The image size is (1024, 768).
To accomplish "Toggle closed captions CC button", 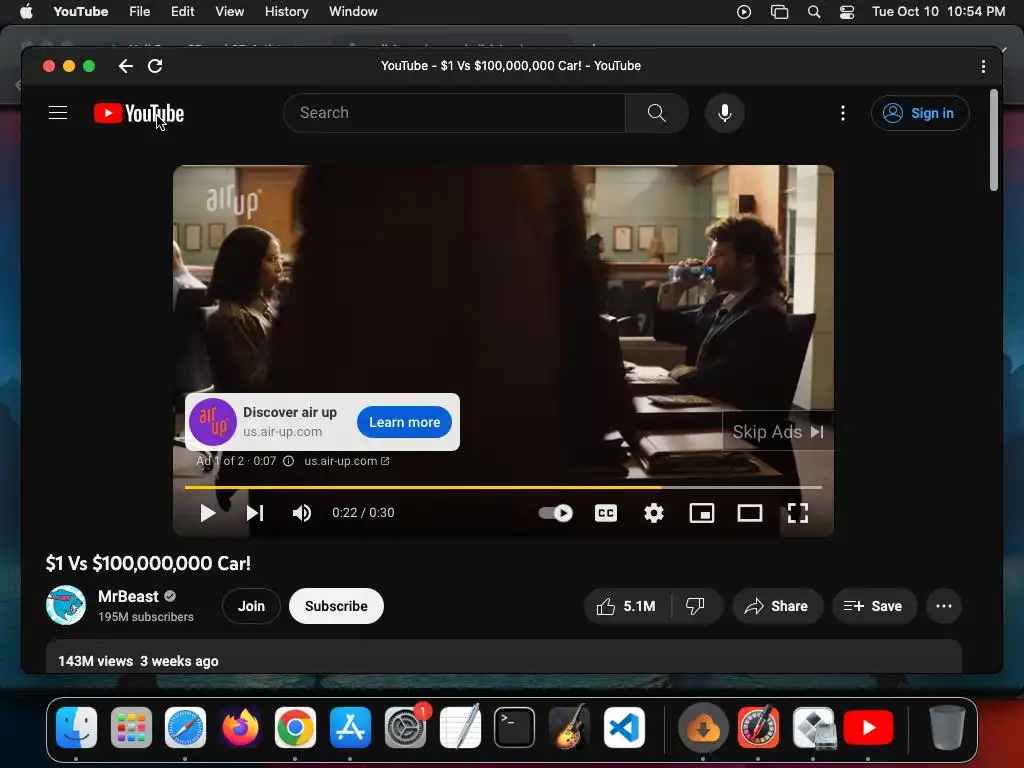I will pos(605,513).
